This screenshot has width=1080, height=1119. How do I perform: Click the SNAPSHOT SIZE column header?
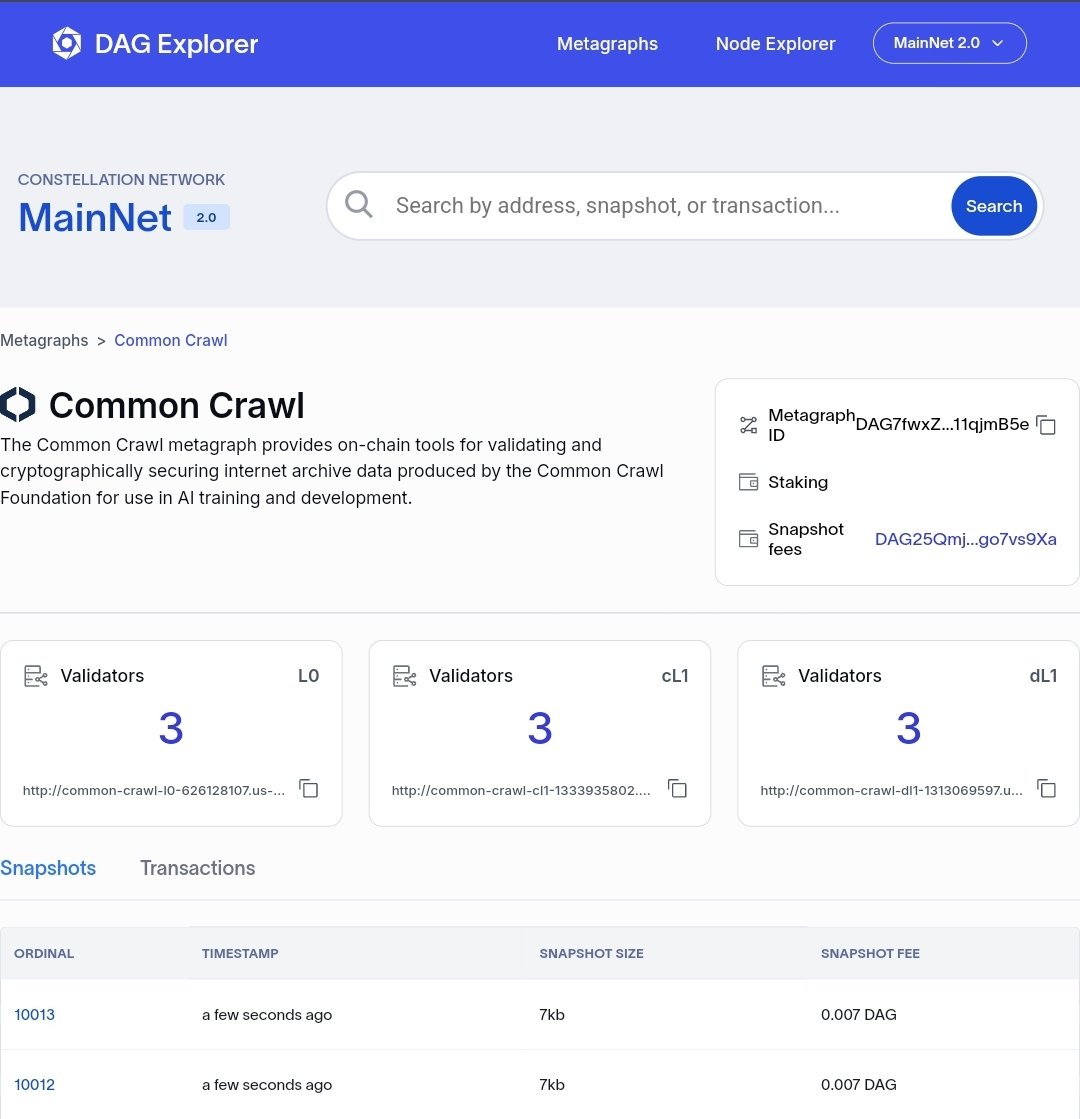click(591, 953)
